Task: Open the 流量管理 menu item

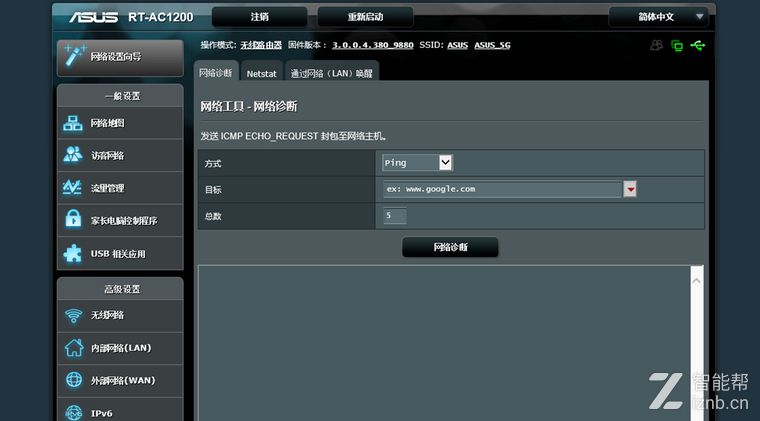Action: (x=120, y=188)
